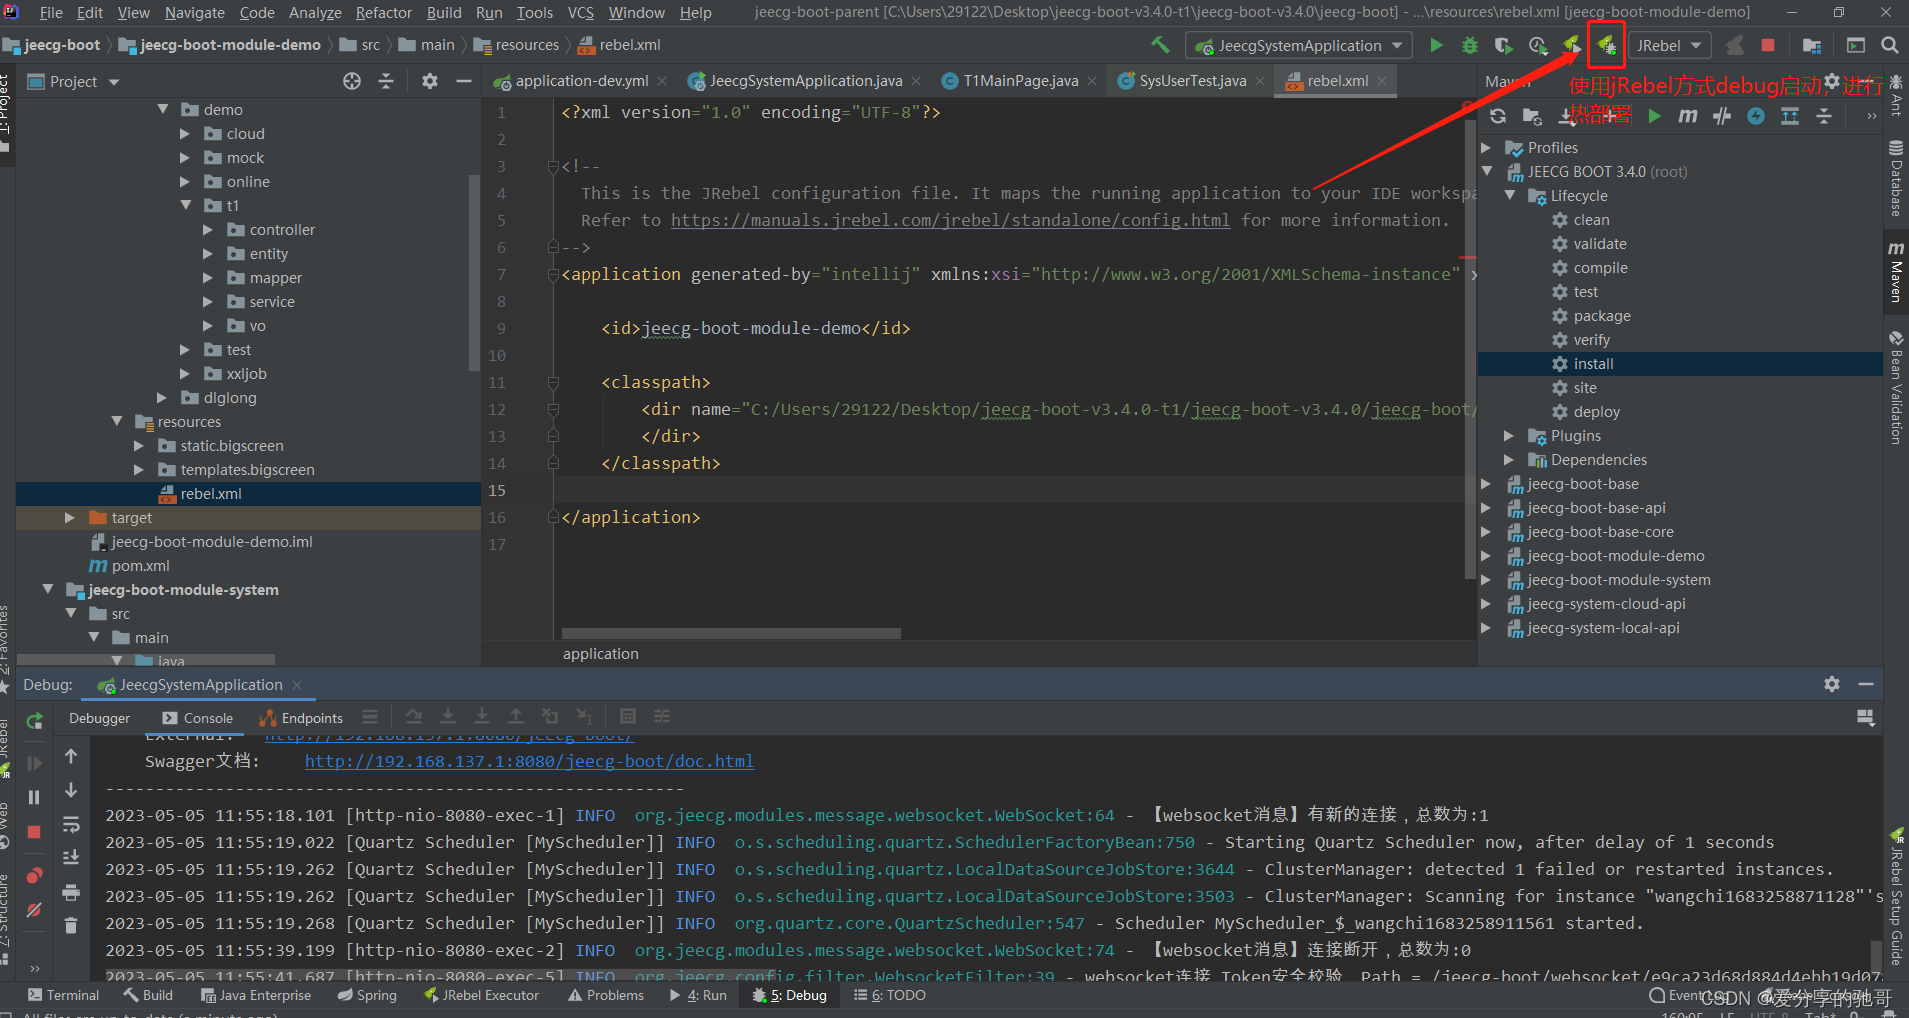Click the print console output icon
1909x1018 pixels.
click(x=71, y=892)
